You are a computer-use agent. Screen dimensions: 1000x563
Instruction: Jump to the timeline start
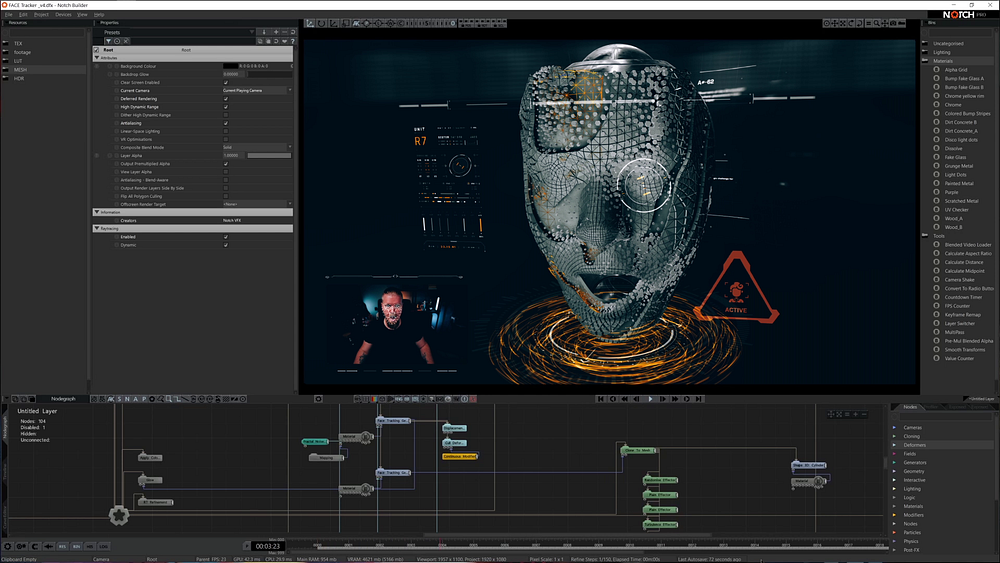click(602, 399)
